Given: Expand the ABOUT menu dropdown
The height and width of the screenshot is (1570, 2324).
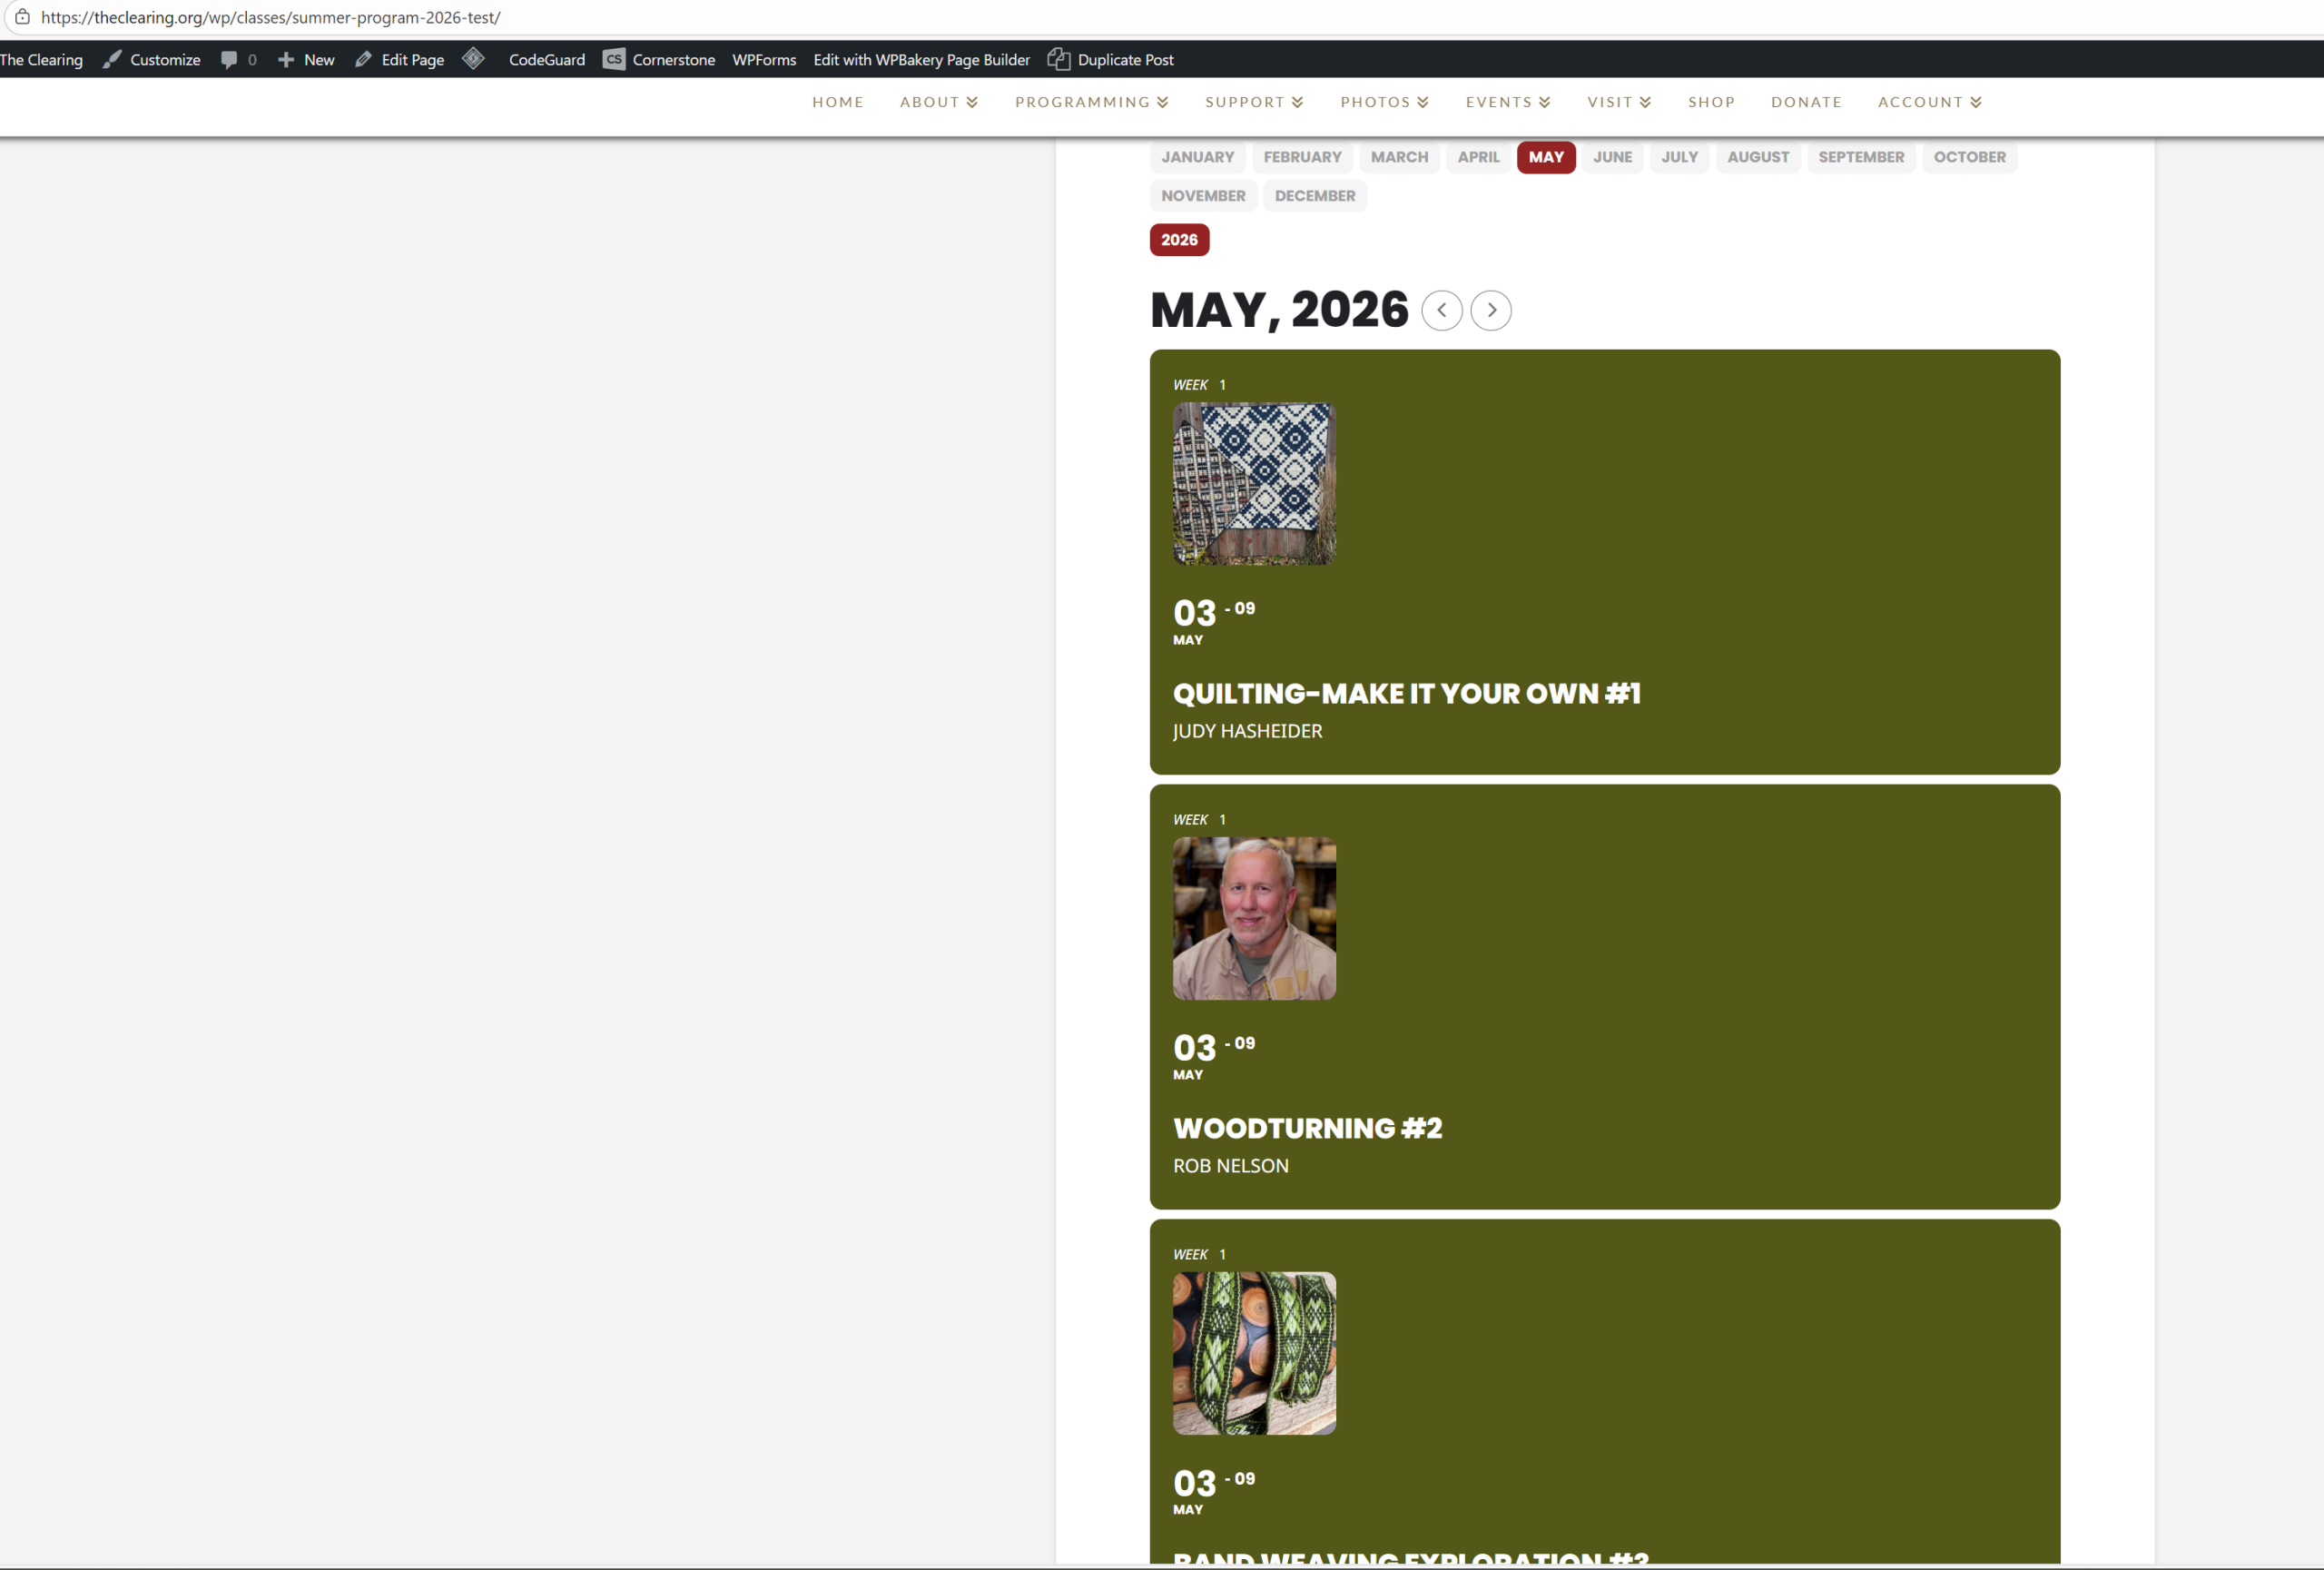Looking at the screenshot, I should [938, 102].
